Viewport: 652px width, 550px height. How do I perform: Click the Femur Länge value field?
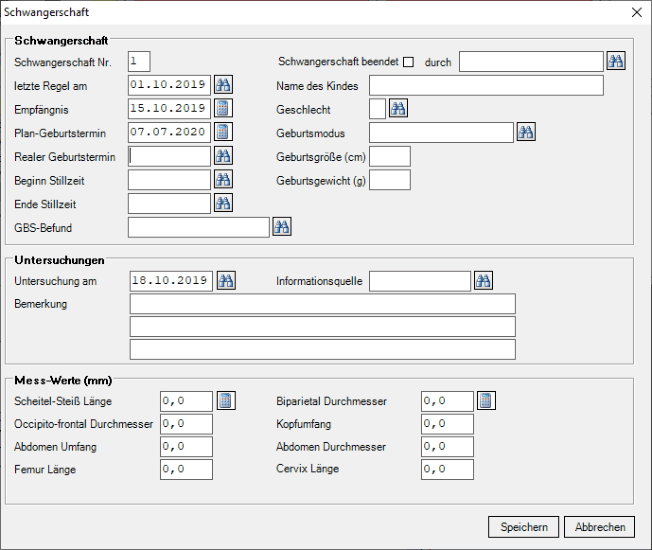point(186,470)
